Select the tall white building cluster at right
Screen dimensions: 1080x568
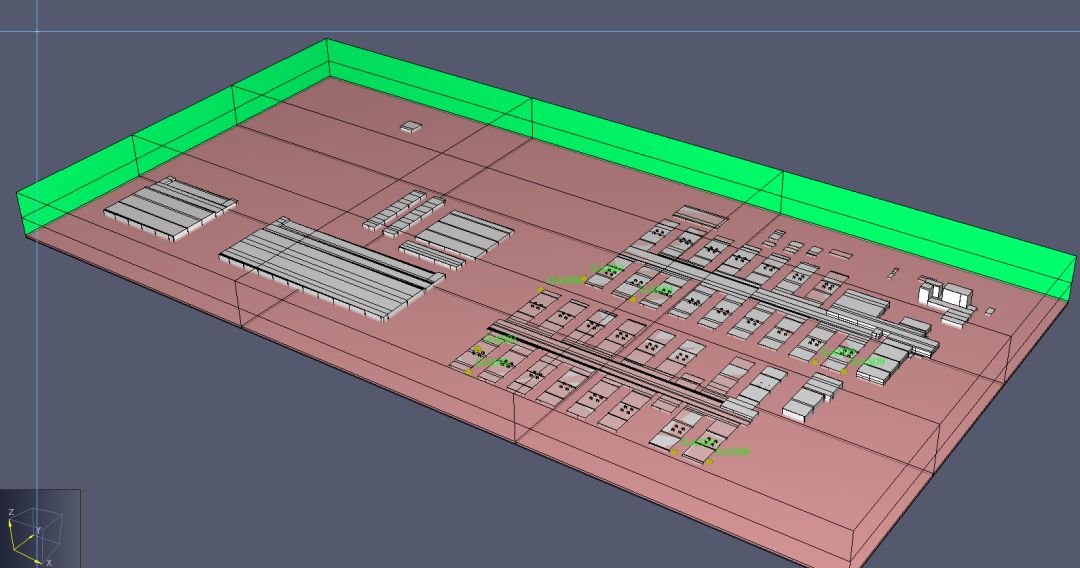pos(945,293)
